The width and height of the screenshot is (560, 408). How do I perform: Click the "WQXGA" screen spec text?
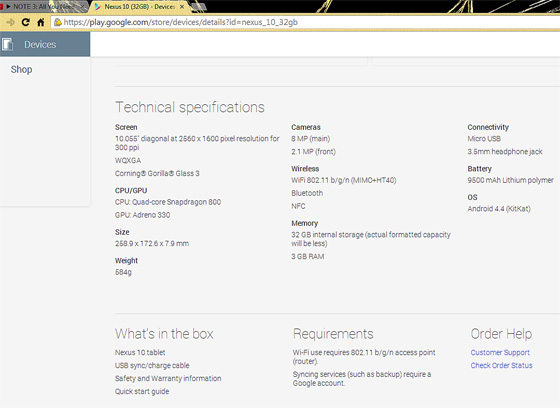point(128,160)
